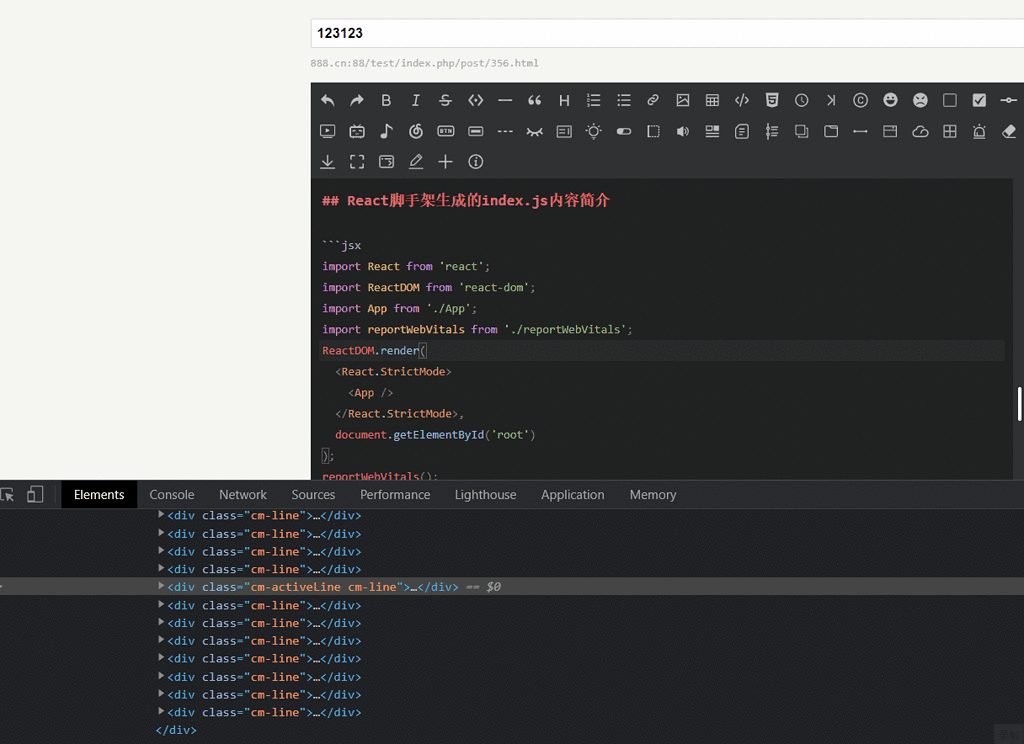Expand the highlighted cm-activeLine div node
Viewport: 1024px width, 744px height.
tap(160, 587)
